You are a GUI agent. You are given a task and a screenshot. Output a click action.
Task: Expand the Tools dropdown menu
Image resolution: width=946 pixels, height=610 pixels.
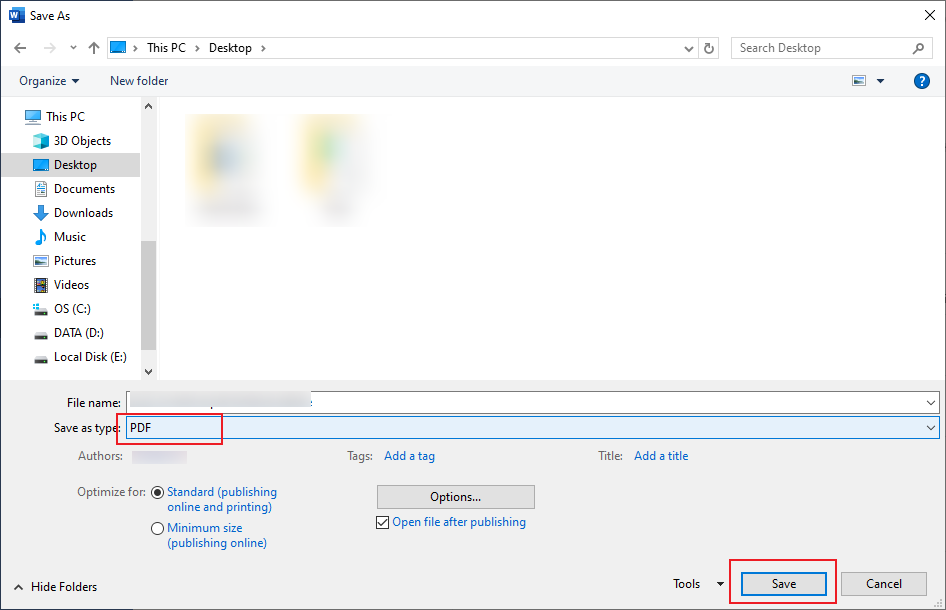click(x=722, y=583)
